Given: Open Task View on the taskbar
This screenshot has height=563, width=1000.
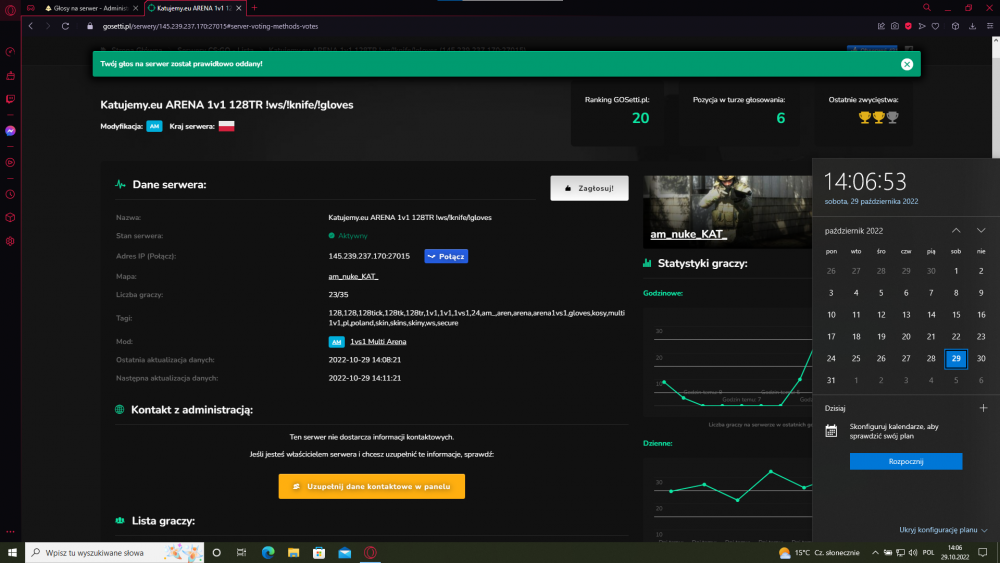Looking at the screenshot, I should pos(241,553).
